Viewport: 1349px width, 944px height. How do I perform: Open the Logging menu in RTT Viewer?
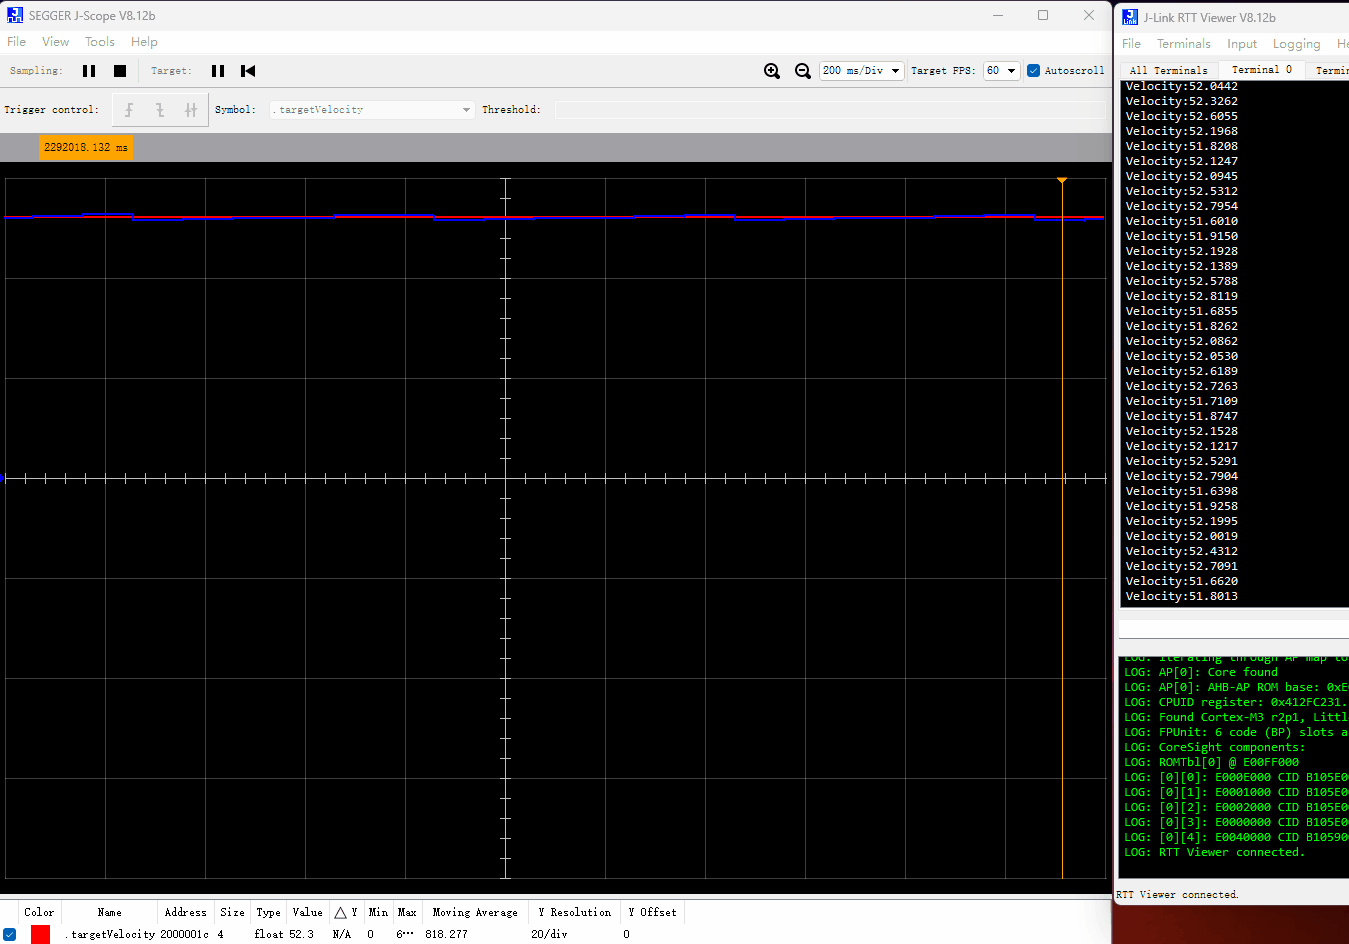point(1296,43)
